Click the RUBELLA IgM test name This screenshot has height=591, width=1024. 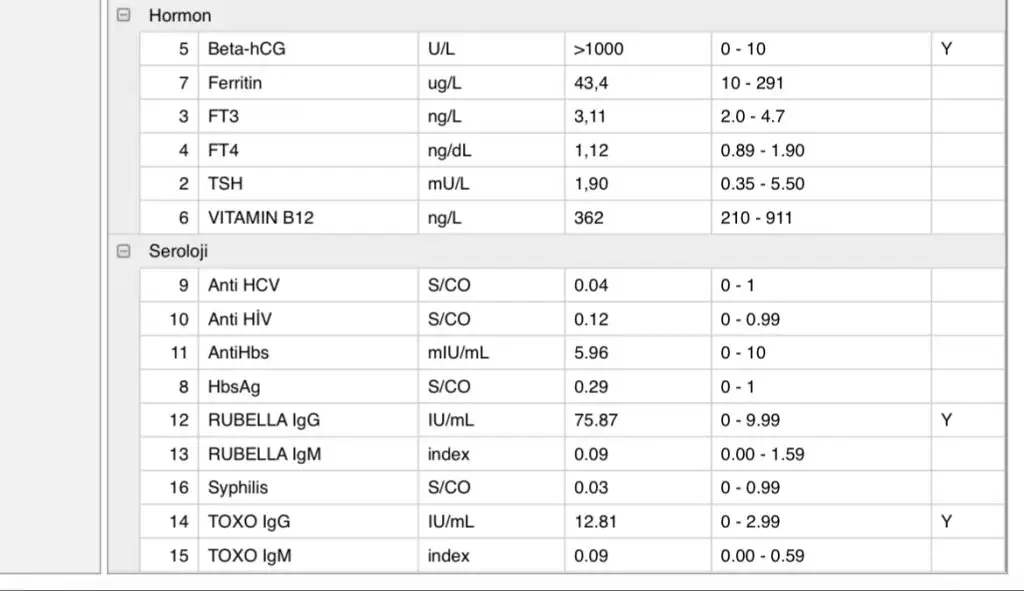click(264, 455)
